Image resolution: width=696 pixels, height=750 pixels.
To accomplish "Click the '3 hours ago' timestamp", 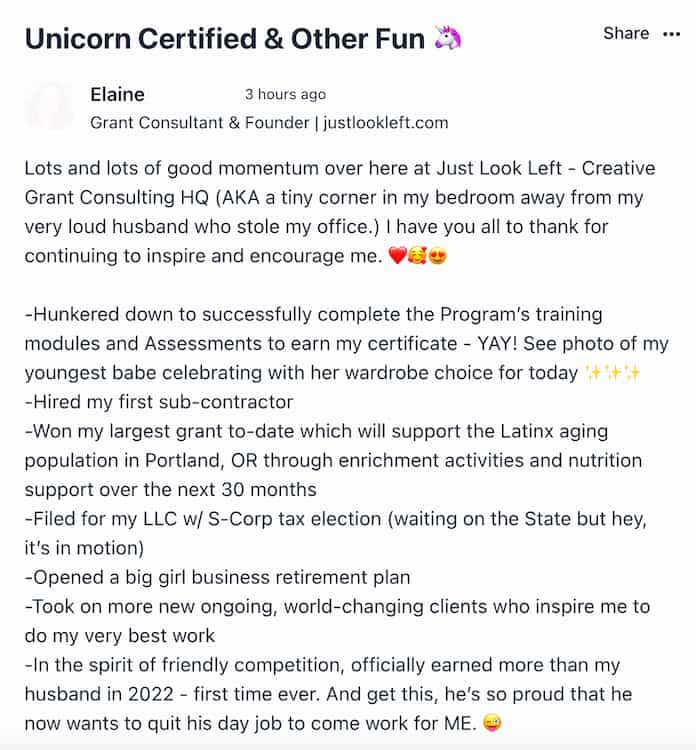I will pyautogui.click(x=286, y=94).
